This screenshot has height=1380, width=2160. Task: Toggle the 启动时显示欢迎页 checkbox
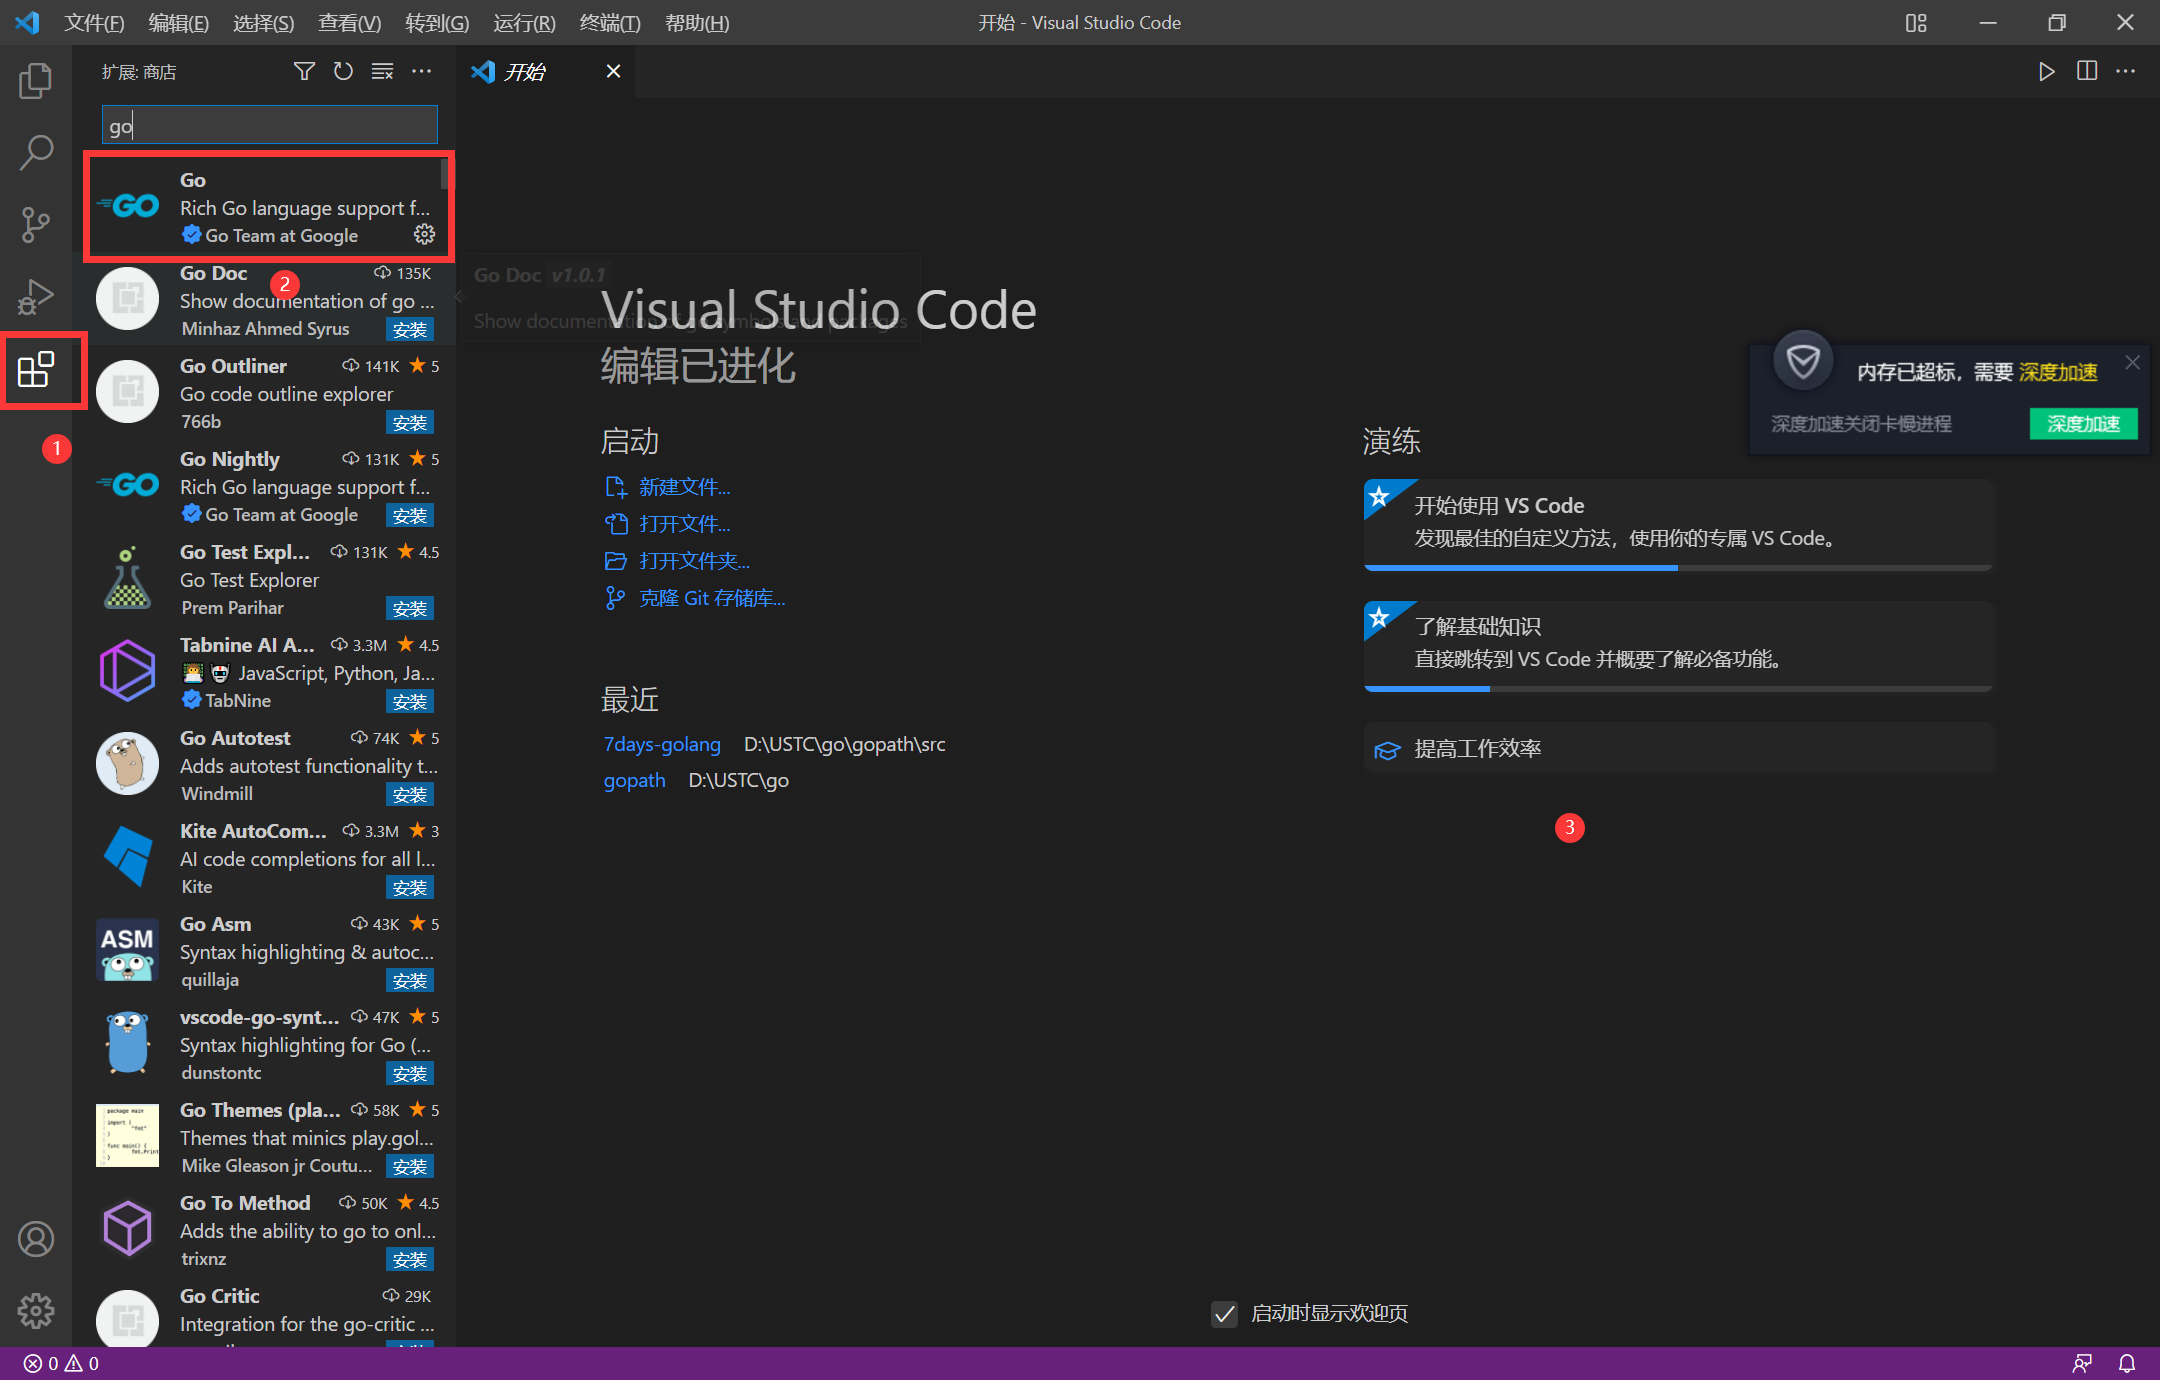[1224, 1313]
